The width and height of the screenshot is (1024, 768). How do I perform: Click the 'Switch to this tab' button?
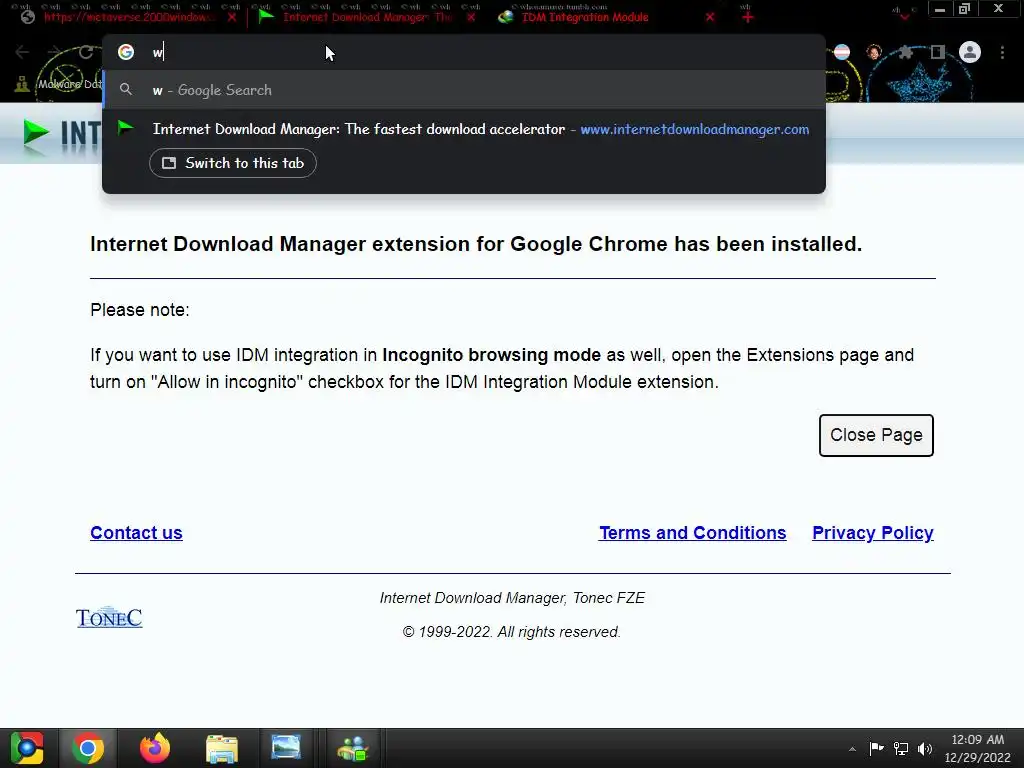[x=233, y=163]
